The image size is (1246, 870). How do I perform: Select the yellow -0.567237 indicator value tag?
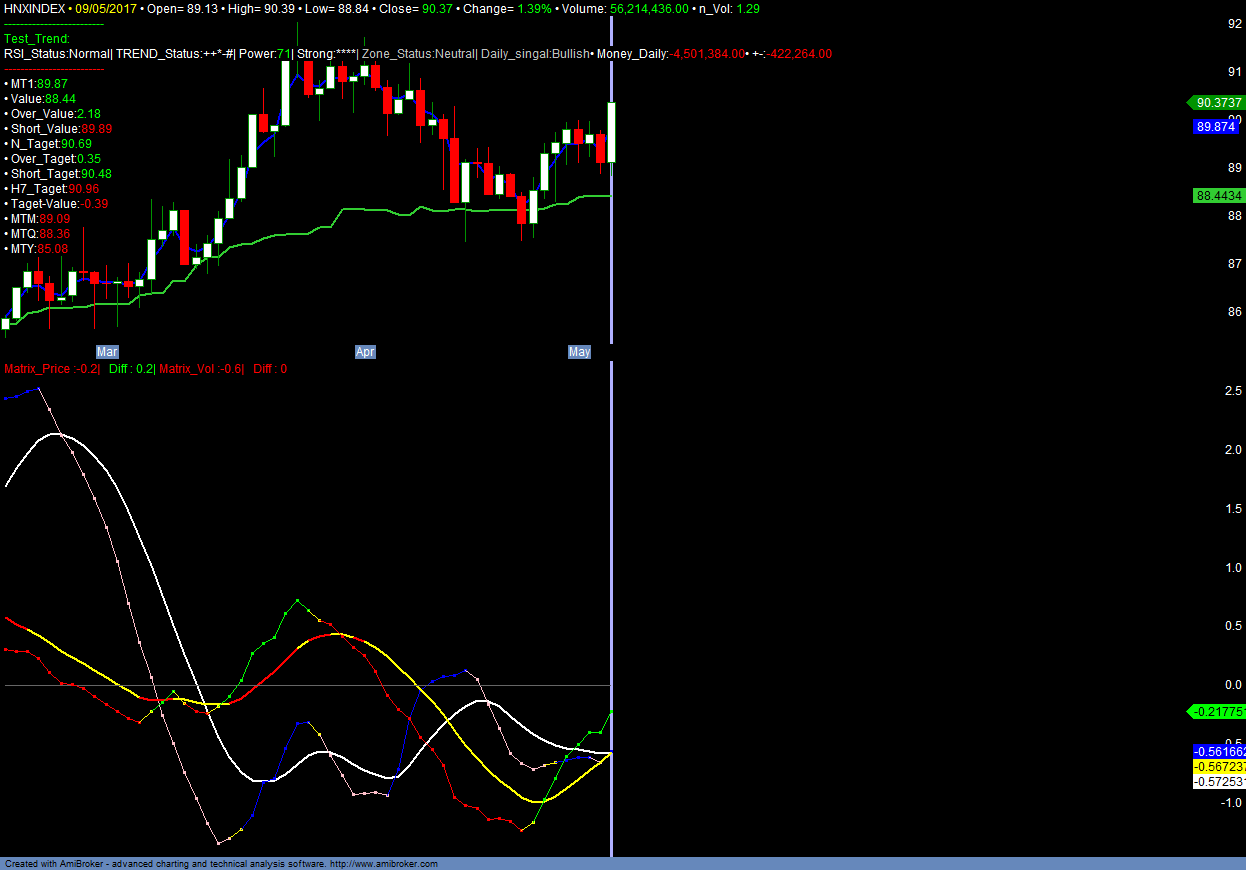(1219, 766)
